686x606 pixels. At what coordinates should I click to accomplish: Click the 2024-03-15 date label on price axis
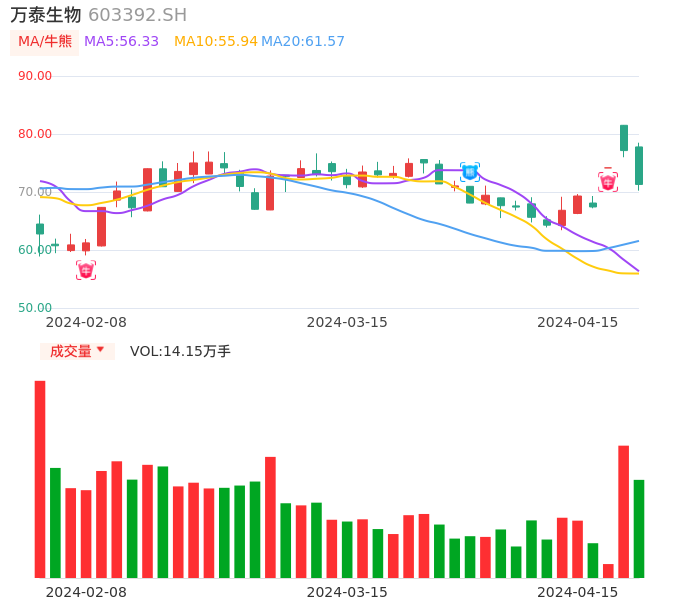click(x=347, y=322)
